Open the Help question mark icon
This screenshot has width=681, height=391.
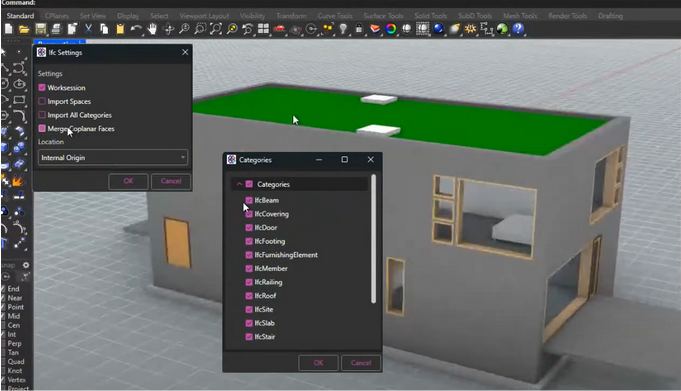pos(518,29)
